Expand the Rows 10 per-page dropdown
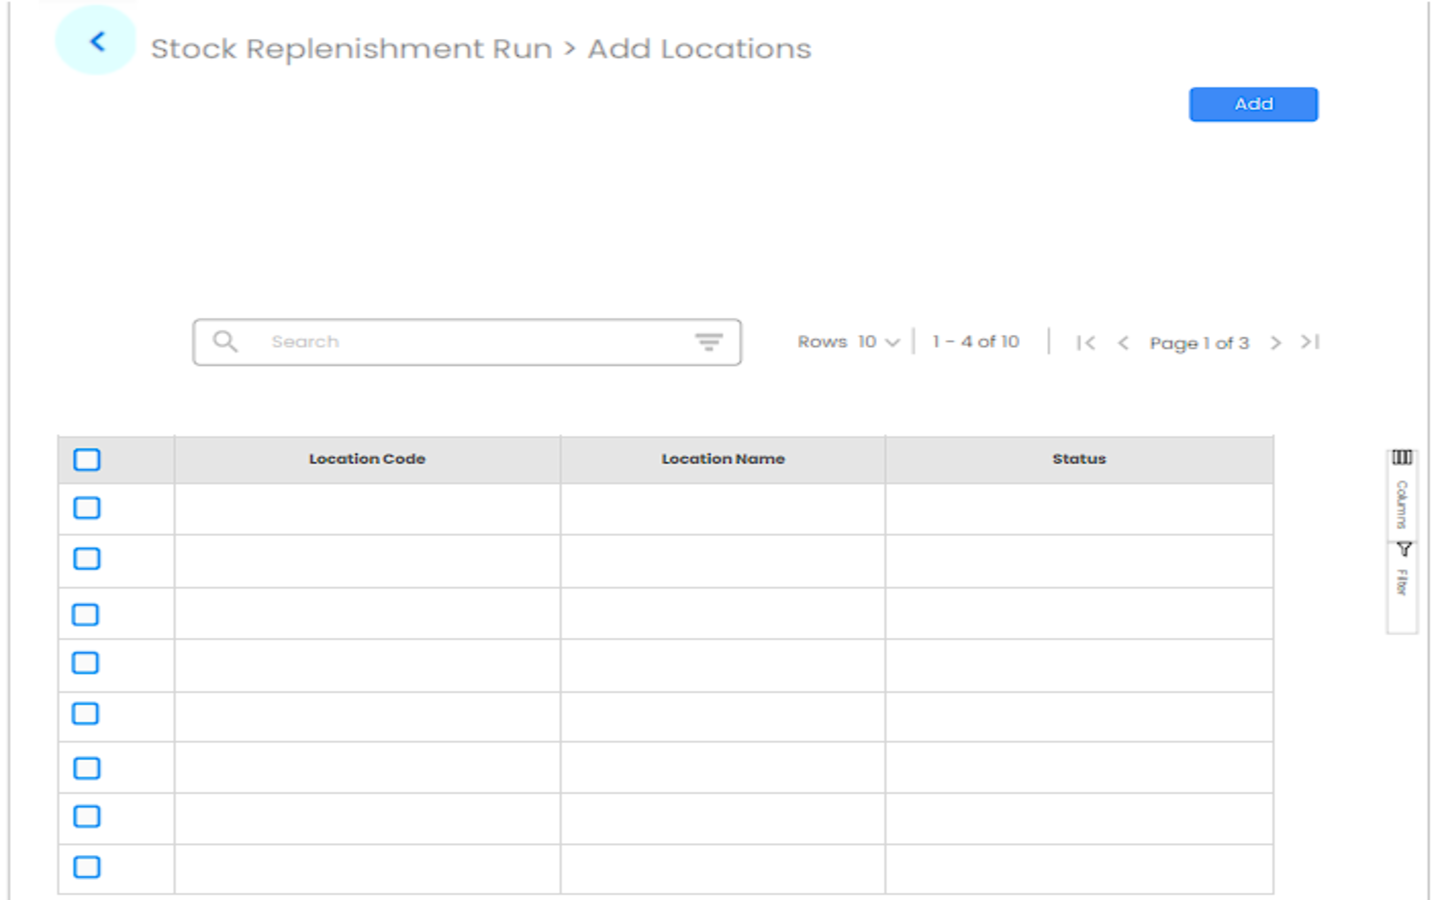The width and height of the screenshot is (1440, 900). tap(878, 342)
